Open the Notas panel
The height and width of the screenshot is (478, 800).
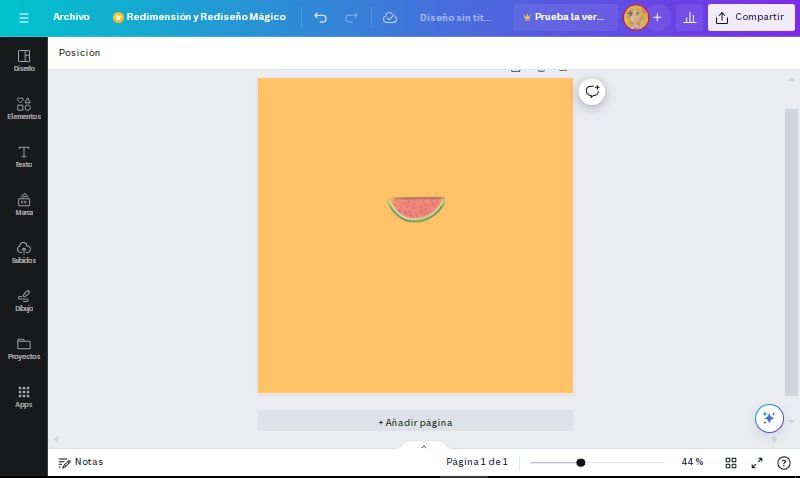pos(81,462)
